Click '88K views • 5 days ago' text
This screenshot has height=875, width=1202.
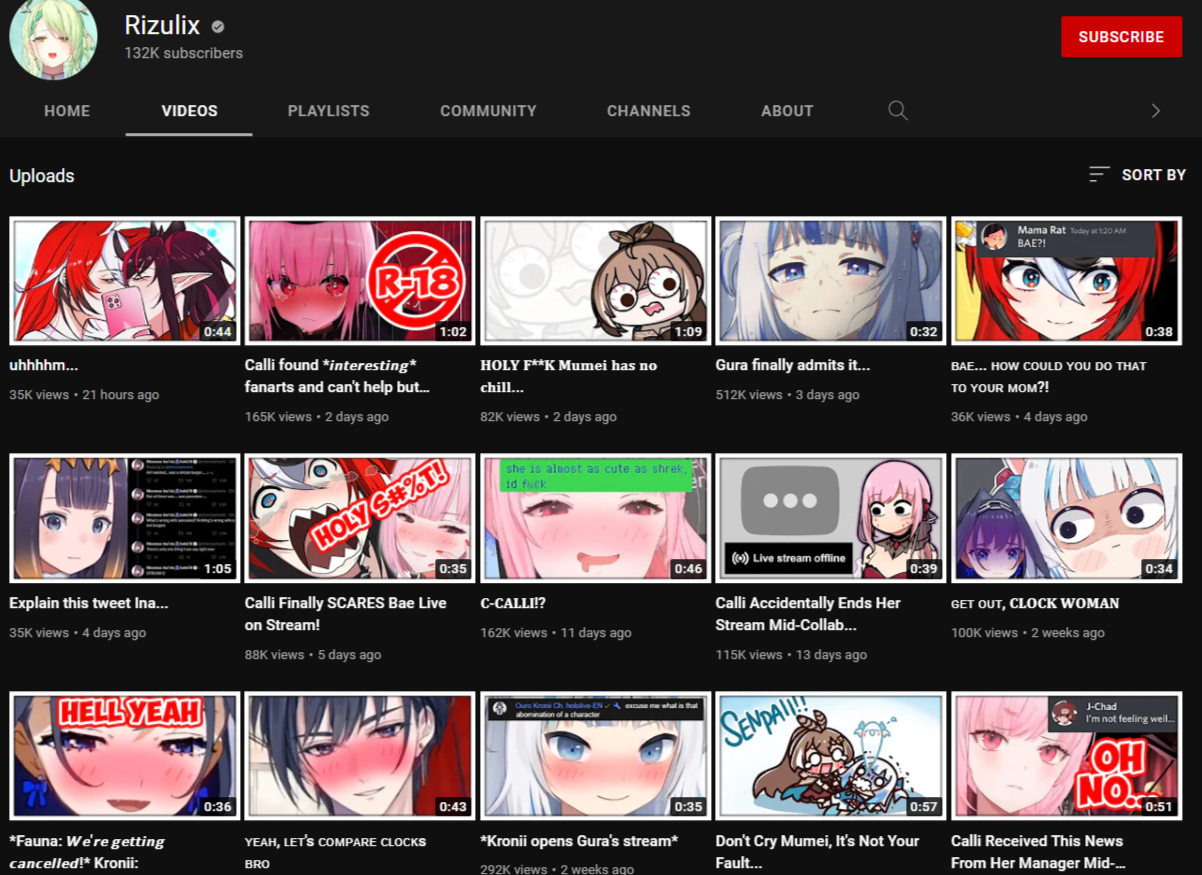click(313, 655)
